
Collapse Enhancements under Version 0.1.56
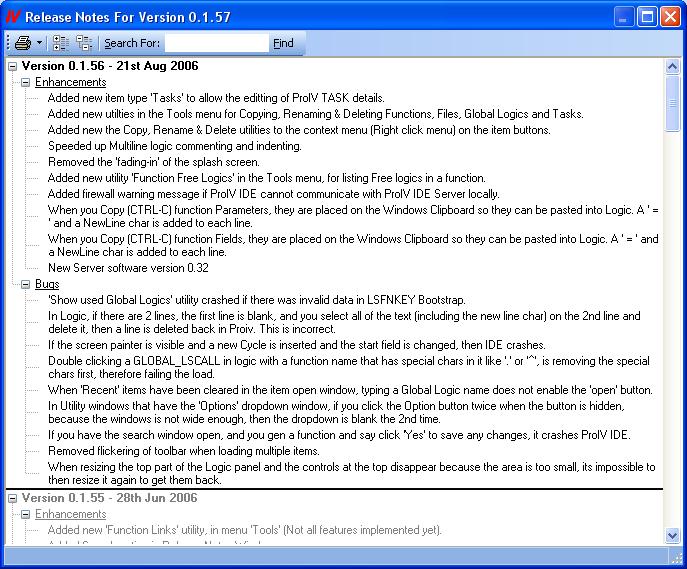coord(25,82)
